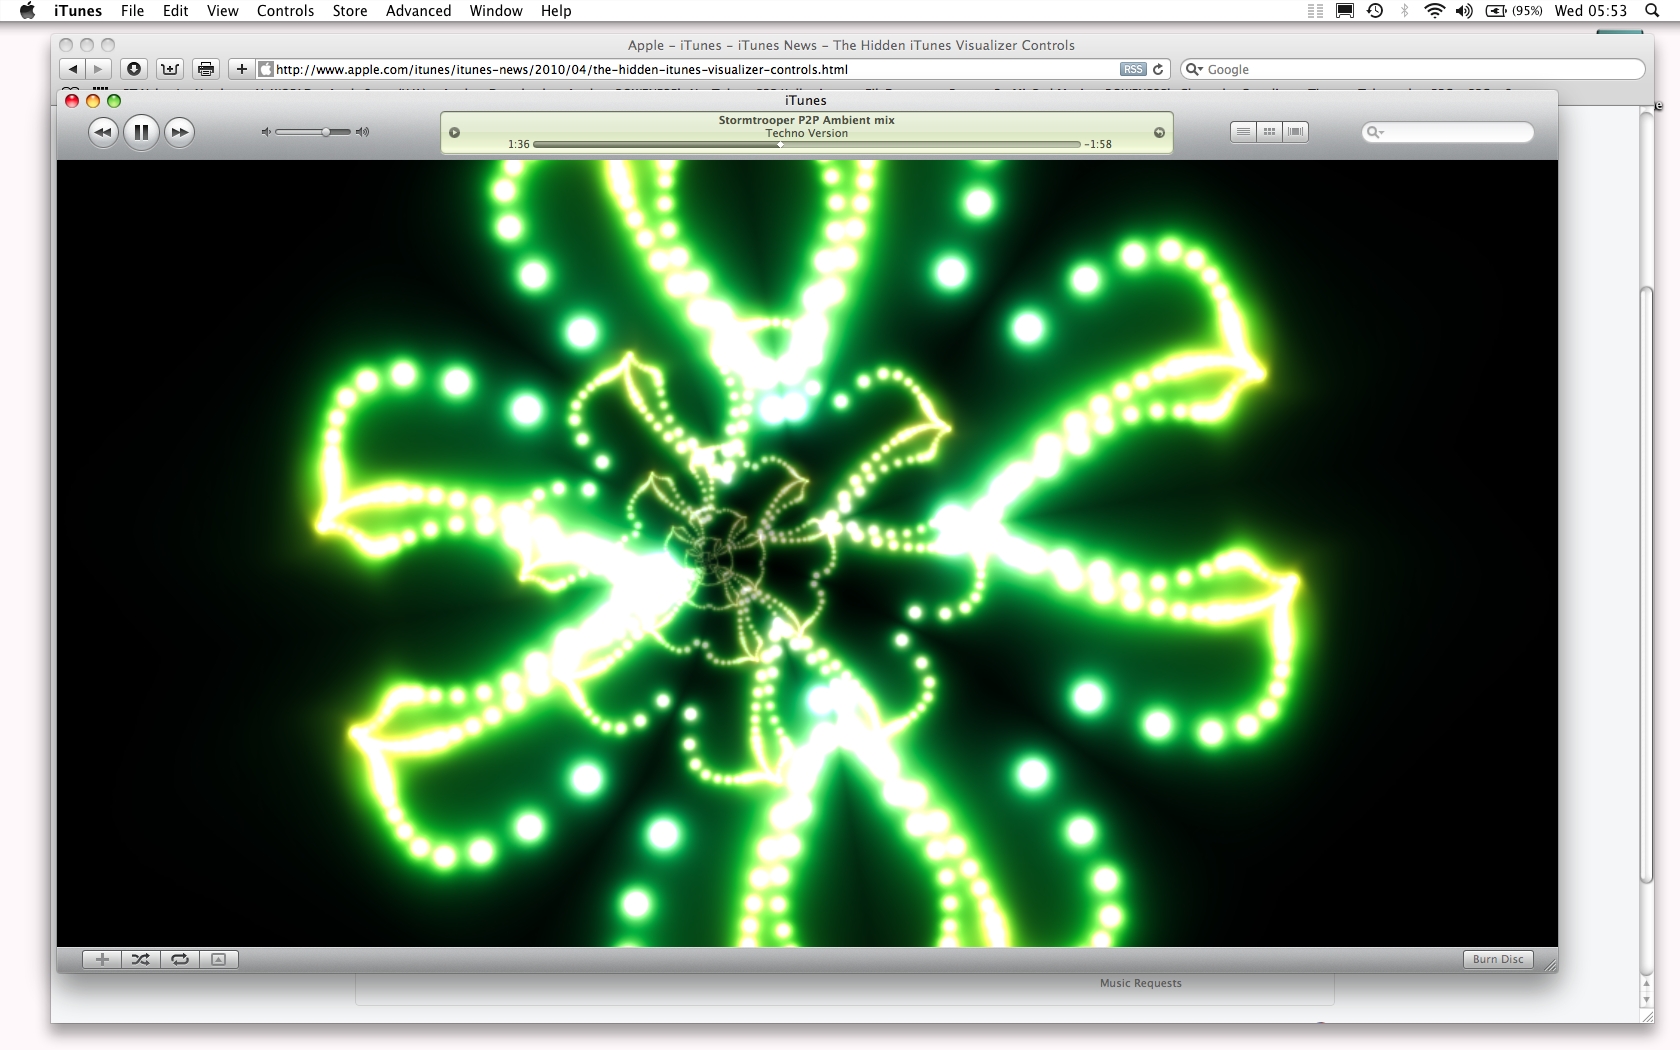Toggle repeat in iTunes bottom bar

coord(180,959)
